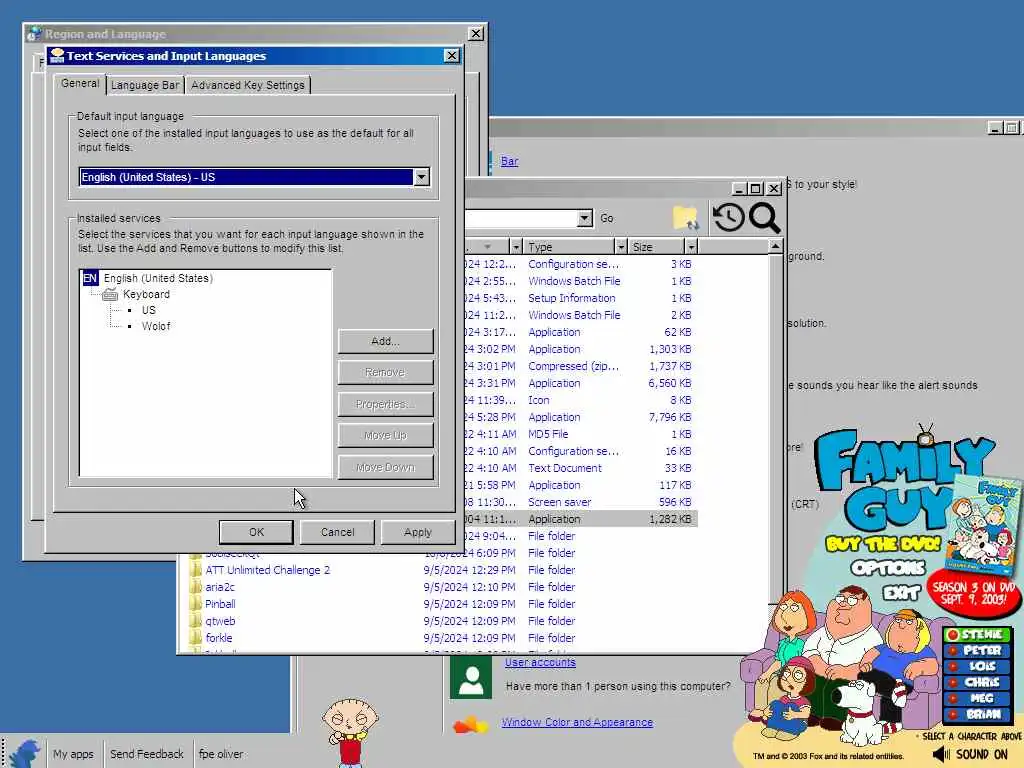Open the Window Color and Appearance icon
The height and width of the screenshot is (768, 1024).
coord(471,724)
